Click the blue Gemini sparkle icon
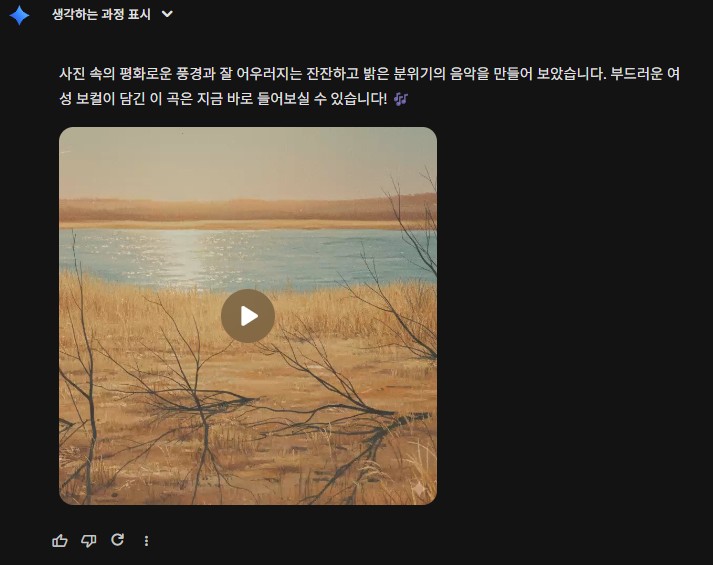Viewport: 713px width, 565px height. tap(19, 15)
